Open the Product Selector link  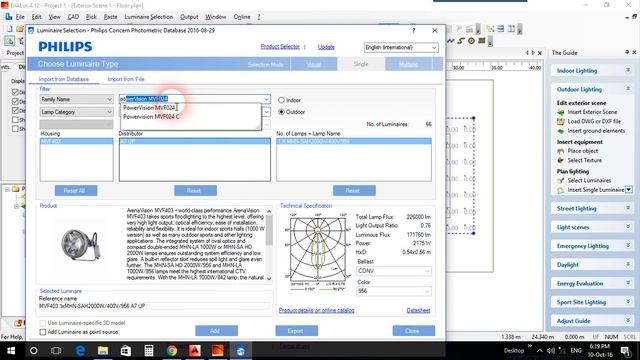[280, 47]
